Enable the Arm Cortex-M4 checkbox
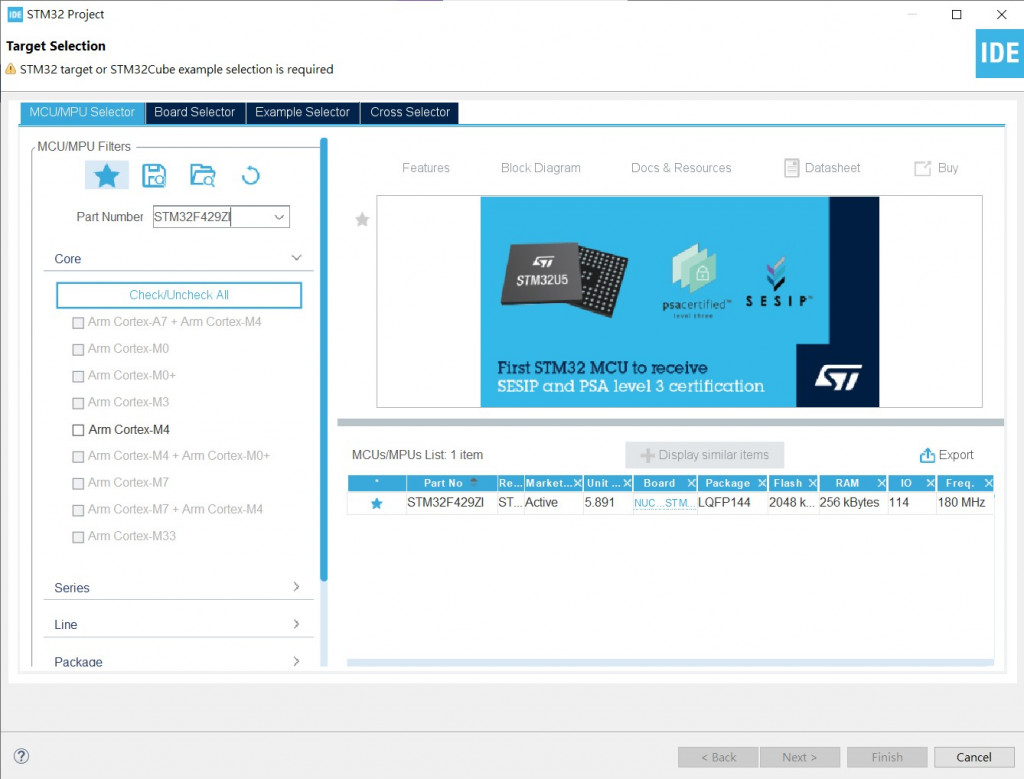Screen dimensions: 1024x779 [x=78, y=430]
